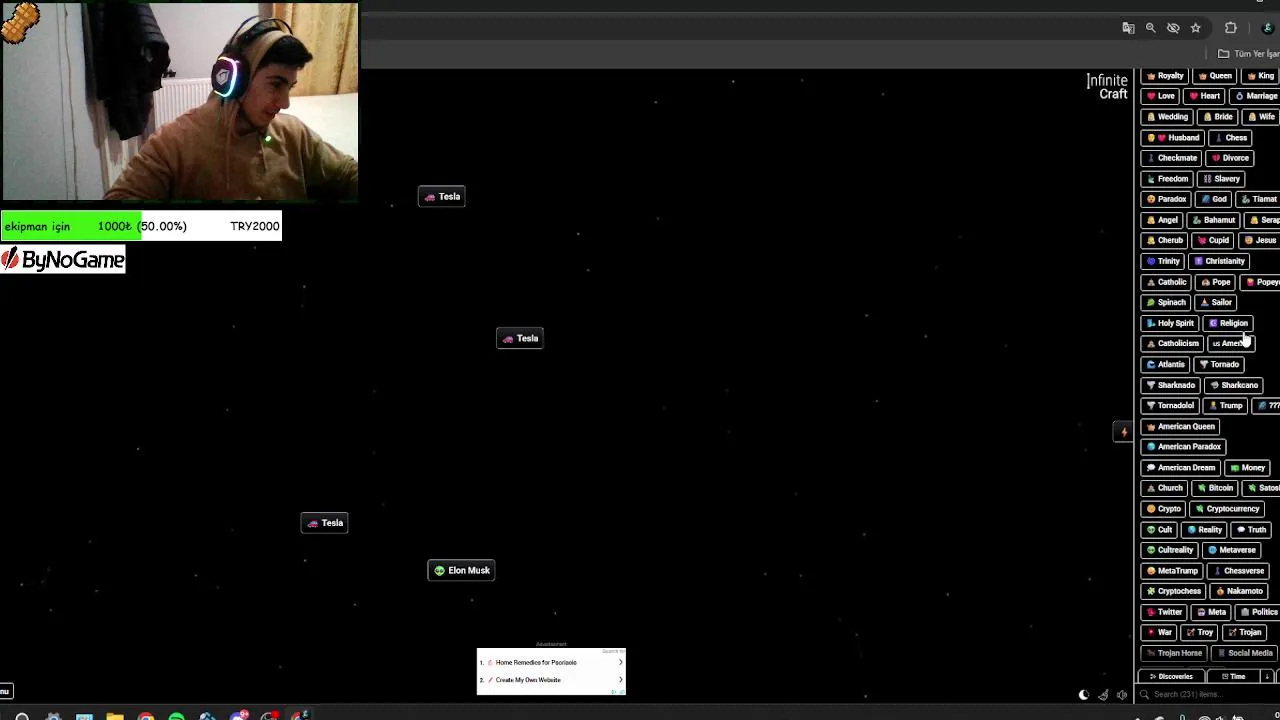Viewport: 1280px width, 720px height.
Task: Click the crossed-eye tracking icon
Action: [x=1173, y=28]
